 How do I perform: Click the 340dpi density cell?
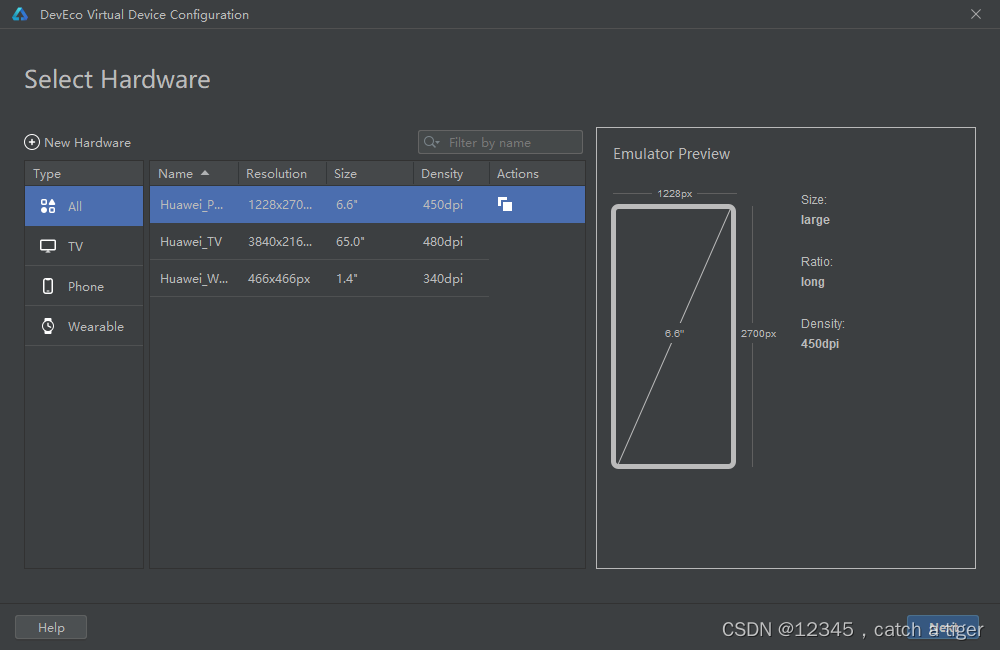(443, 279)
